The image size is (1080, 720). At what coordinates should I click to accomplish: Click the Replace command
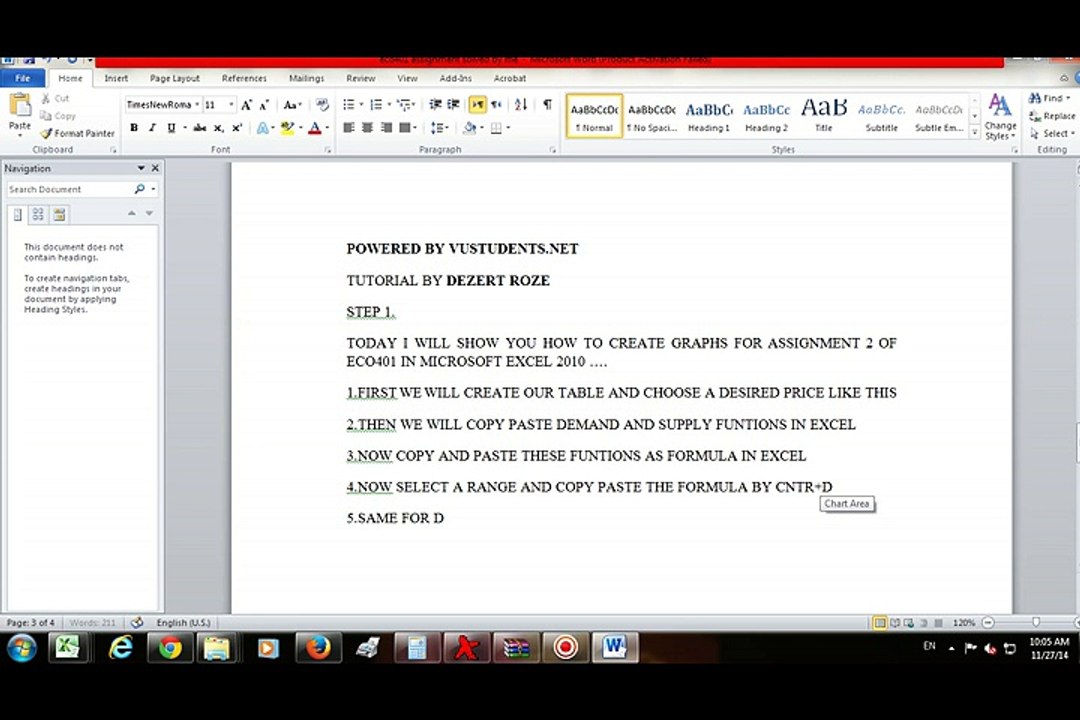tap(1052, 116)
